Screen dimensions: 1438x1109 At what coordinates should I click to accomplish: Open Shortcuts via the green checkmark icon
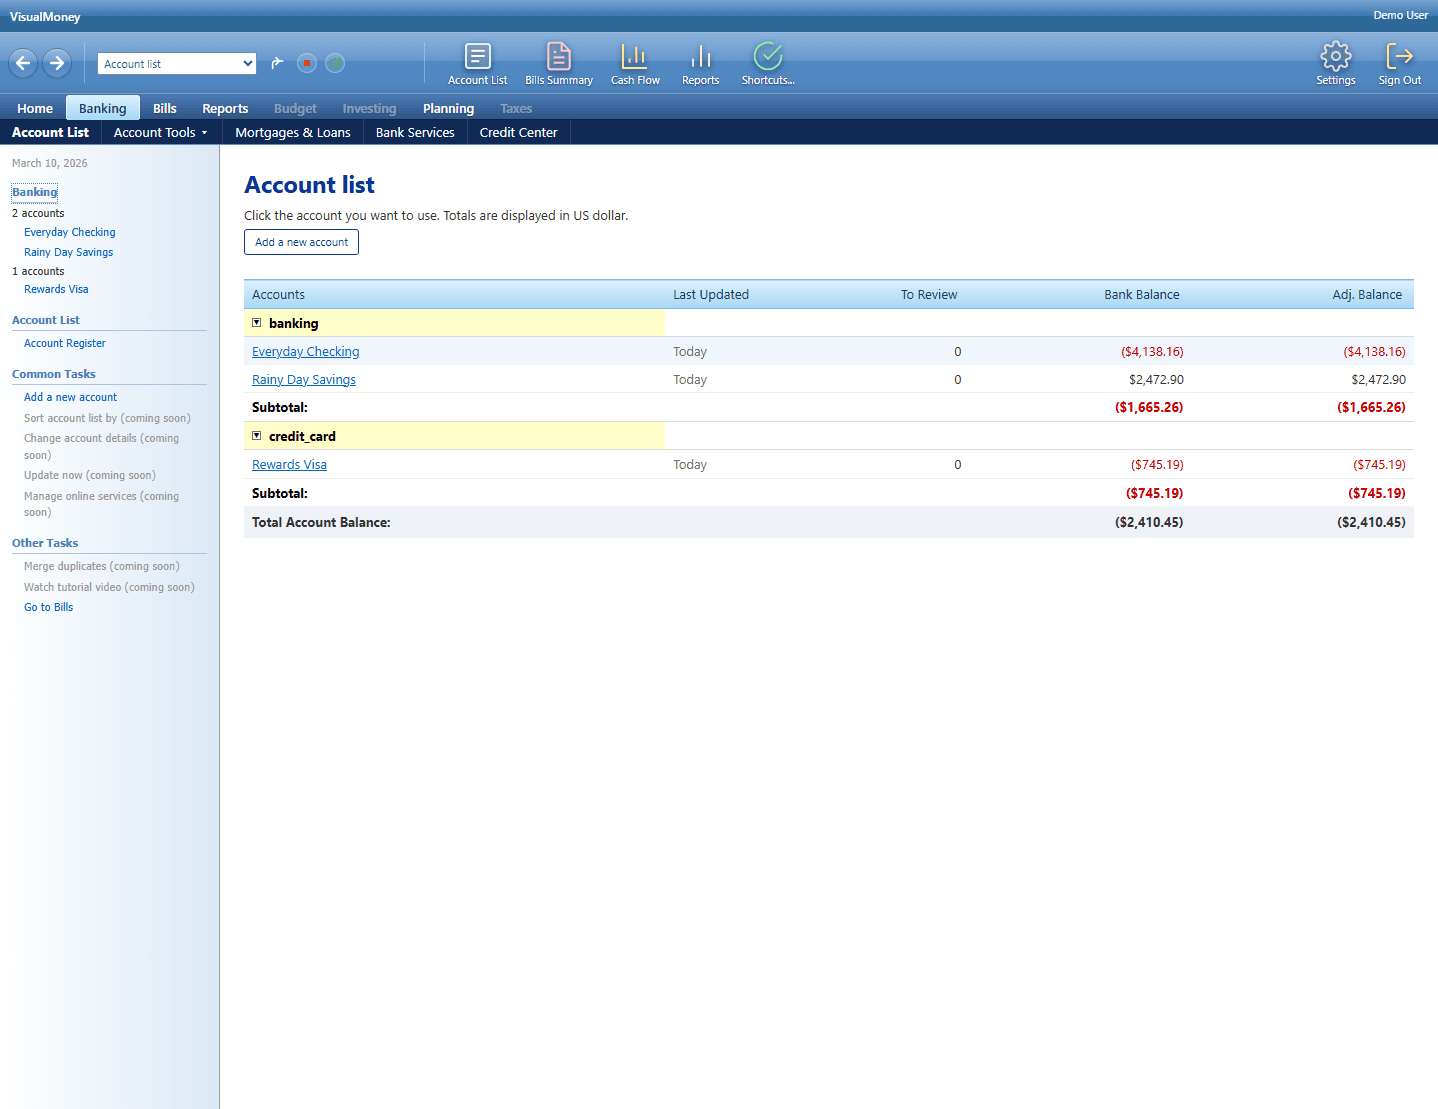point(767,63)
